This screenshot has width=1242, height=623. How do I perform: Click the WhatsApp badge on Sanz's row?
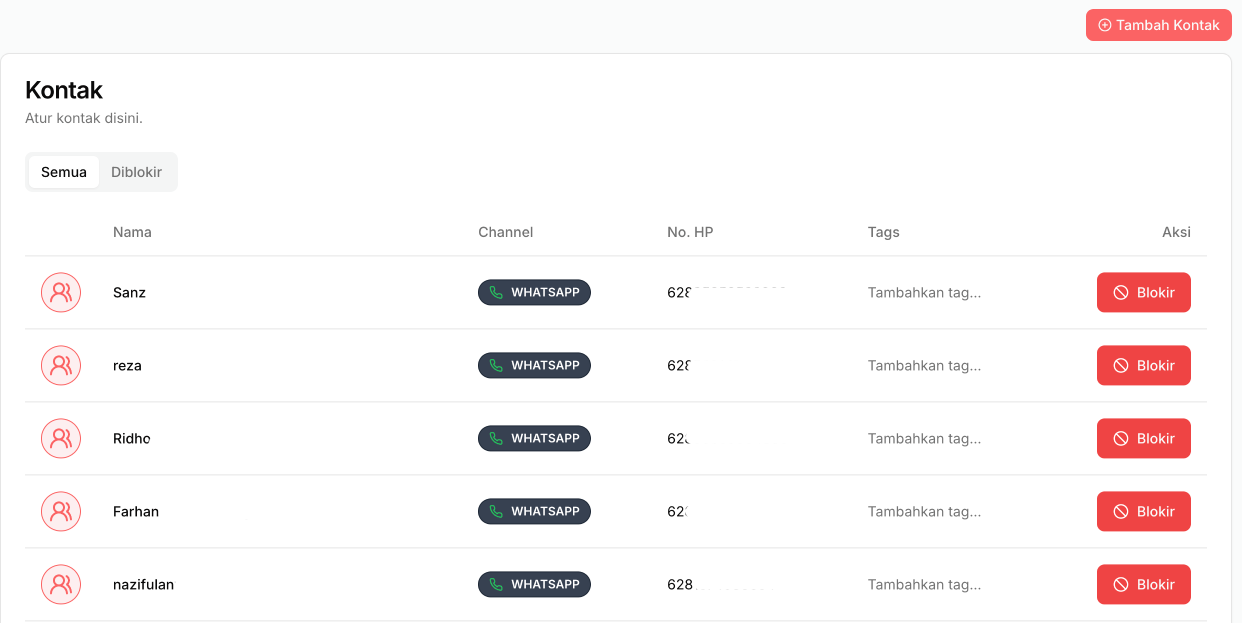[x=534, y=292]
